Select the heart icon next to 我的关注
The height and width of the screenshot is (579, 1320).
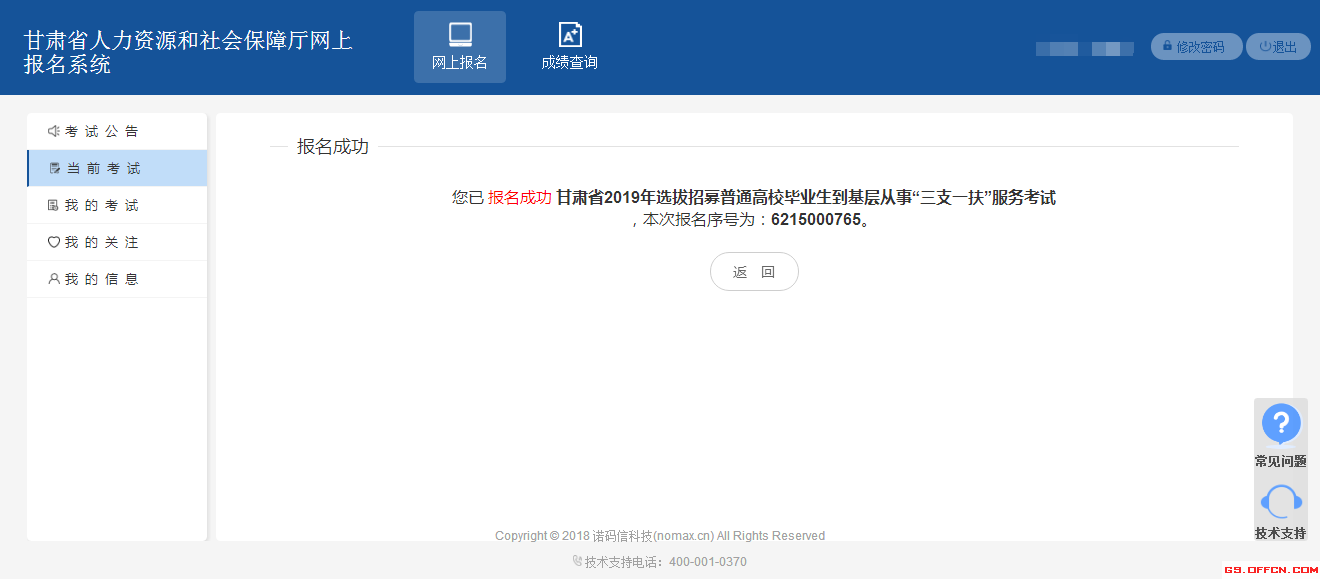[x=54, y=241]
